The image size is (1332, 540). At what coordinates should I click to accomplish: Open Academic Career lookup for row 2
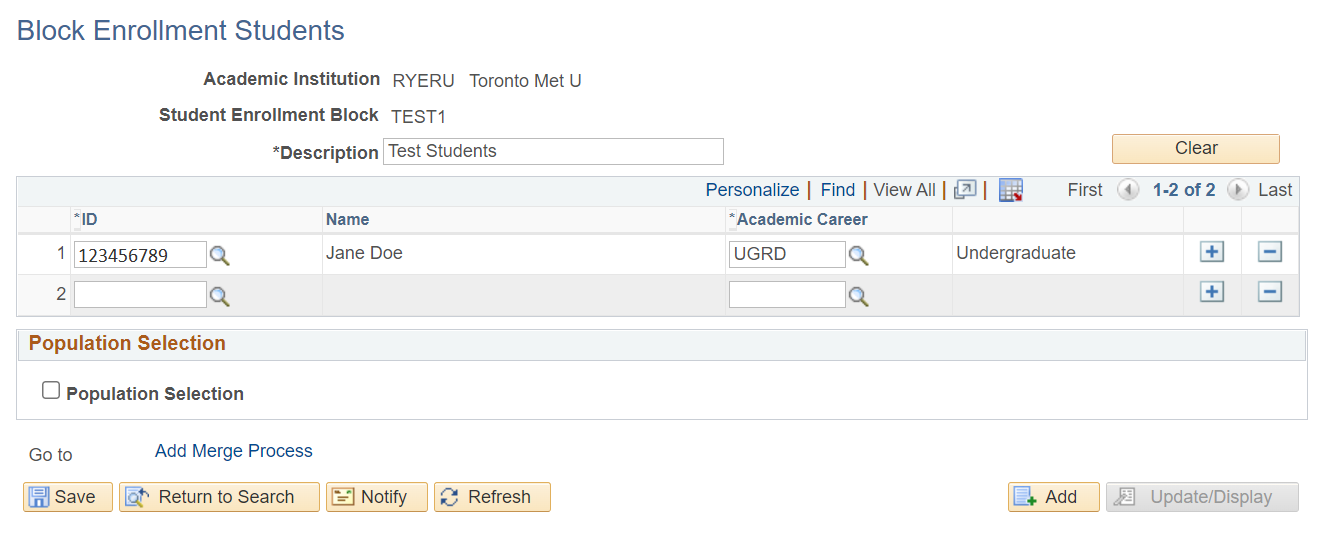click(x=859, y=296)
